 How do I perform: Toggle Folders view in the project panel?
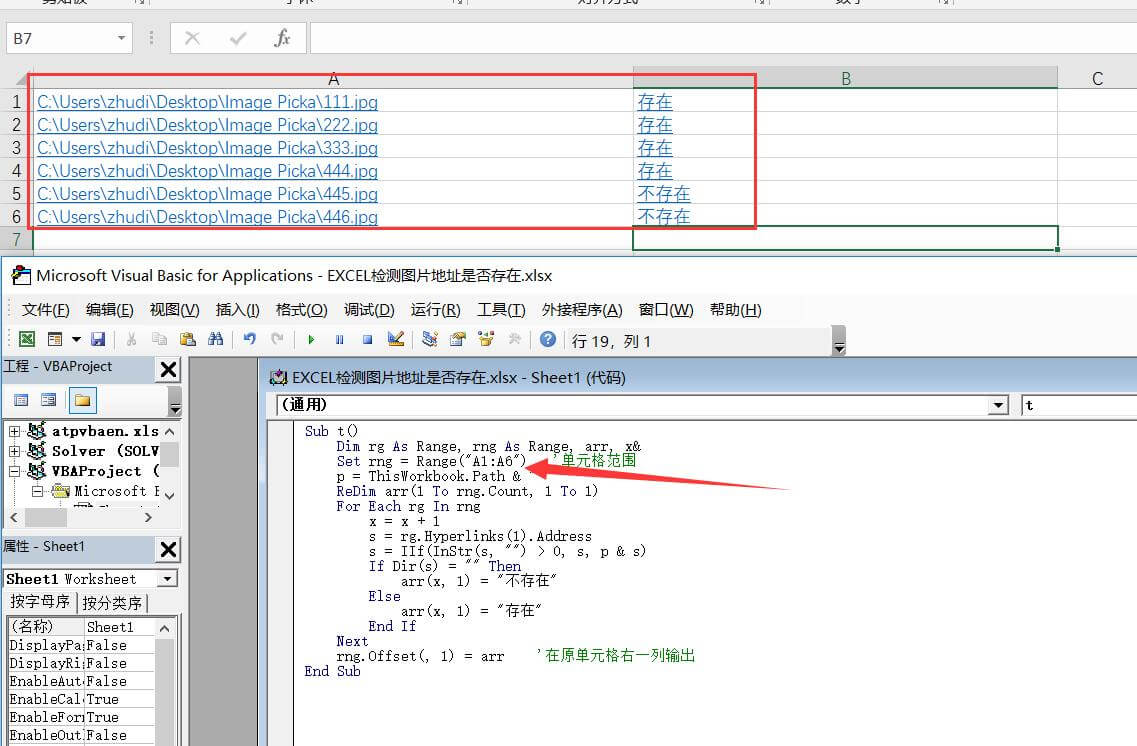coord(82,401)
